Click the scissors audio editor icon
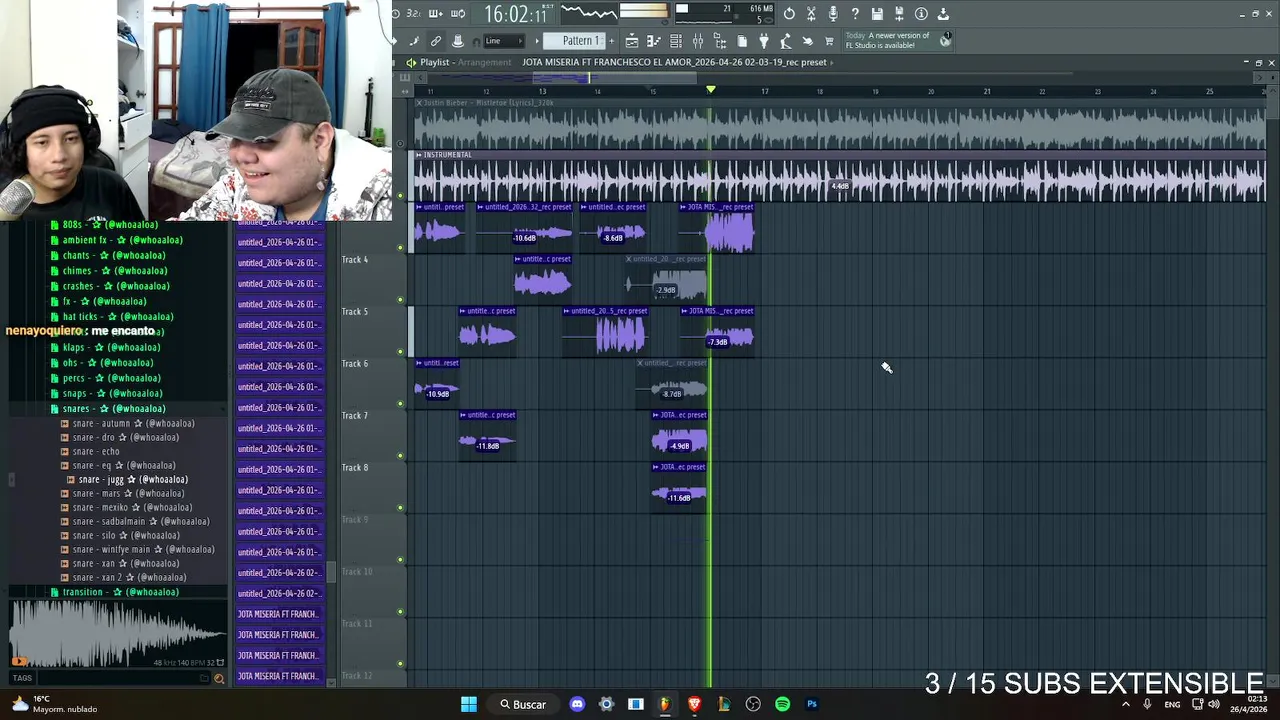This screenshot has width=1280, height=720. pyautogui.click(x=811, y=14)
